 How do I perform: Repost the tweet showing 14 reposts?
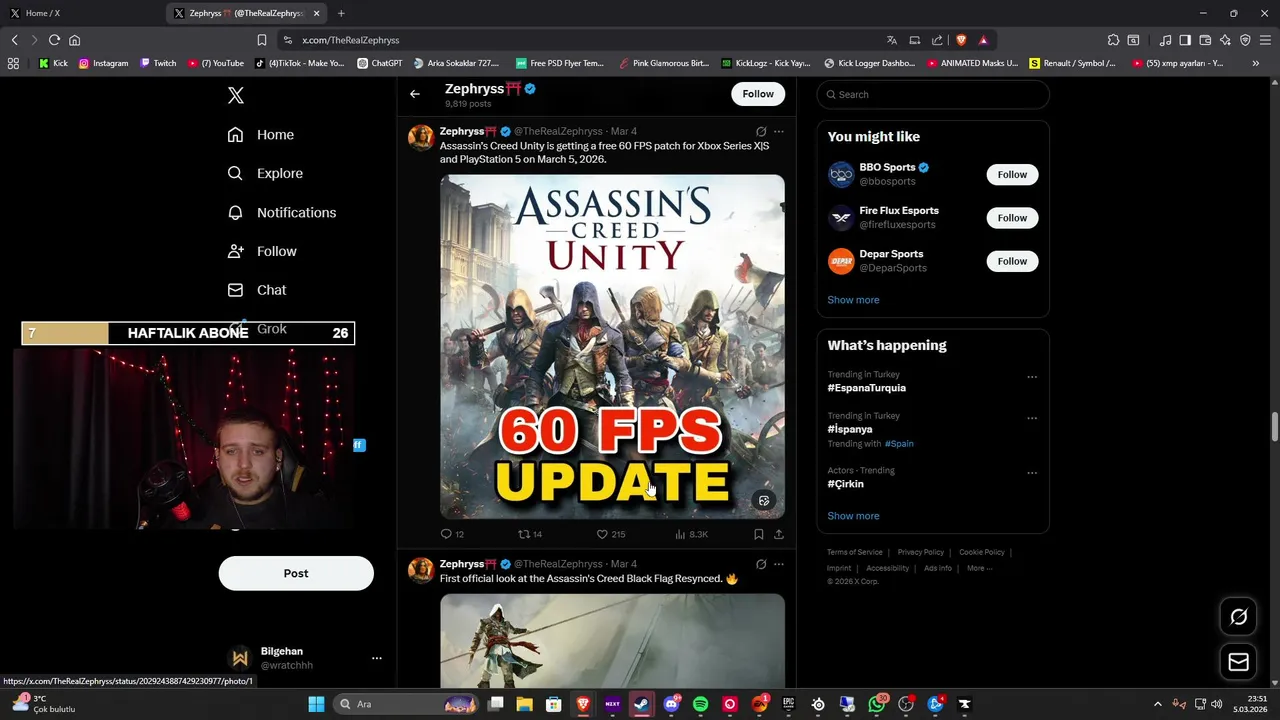pos(530,534)
